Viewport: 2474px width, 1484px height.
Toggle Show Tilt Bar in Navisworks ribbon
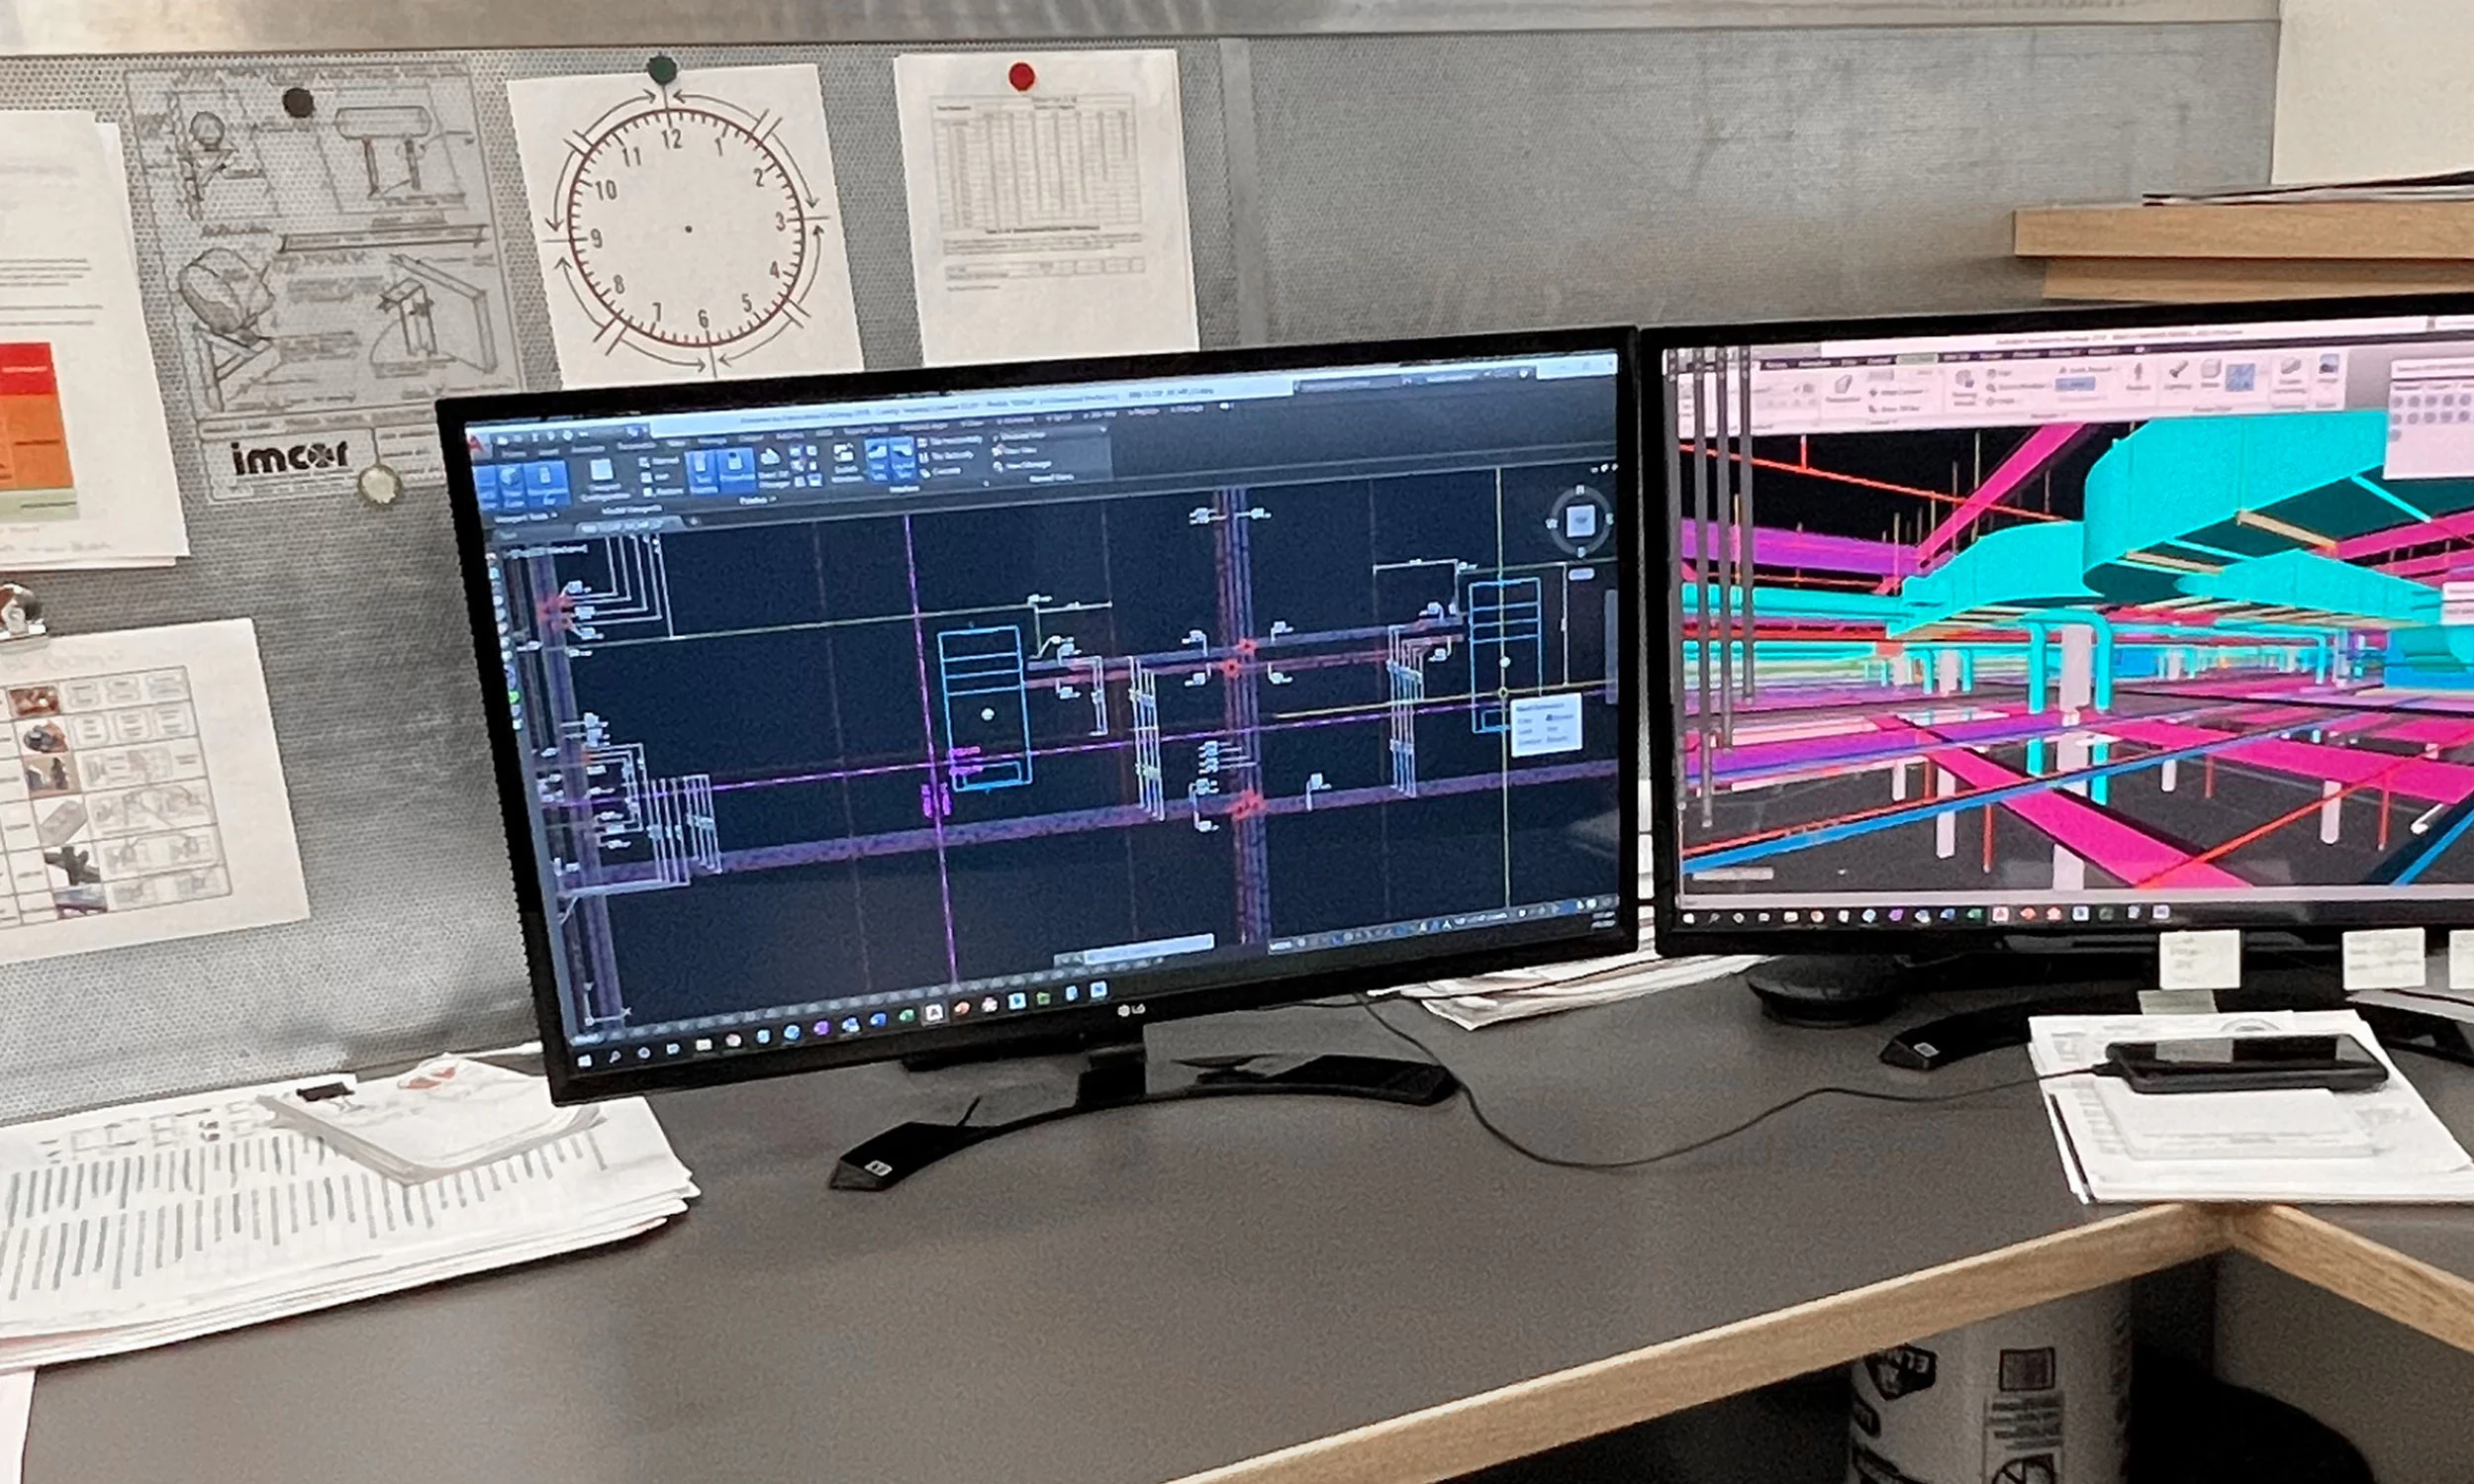[1897, 410]
